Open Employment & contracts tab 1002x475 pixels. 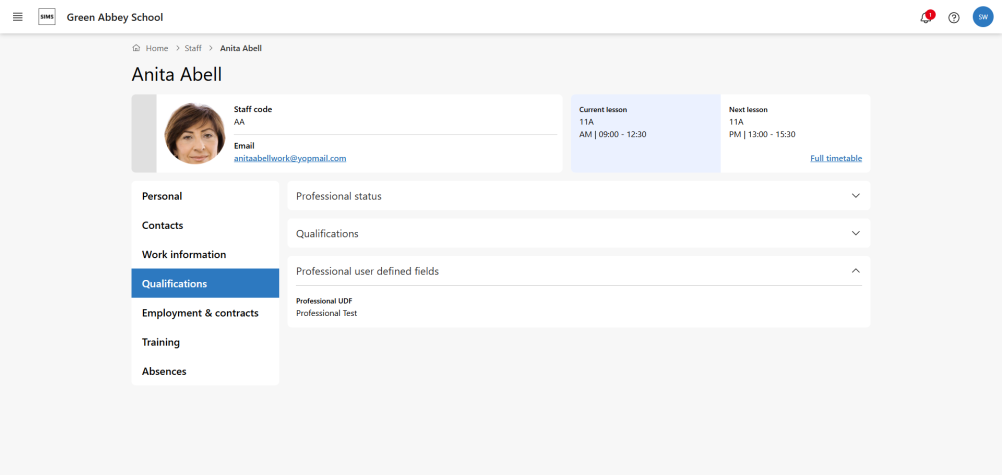coord(200,313)
